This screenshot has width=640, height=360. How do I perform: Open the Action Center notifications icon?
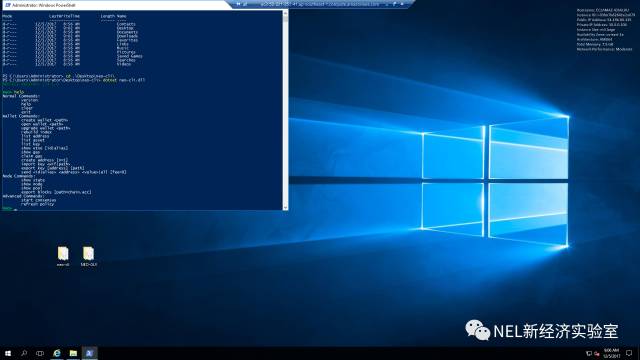[629, 353]
